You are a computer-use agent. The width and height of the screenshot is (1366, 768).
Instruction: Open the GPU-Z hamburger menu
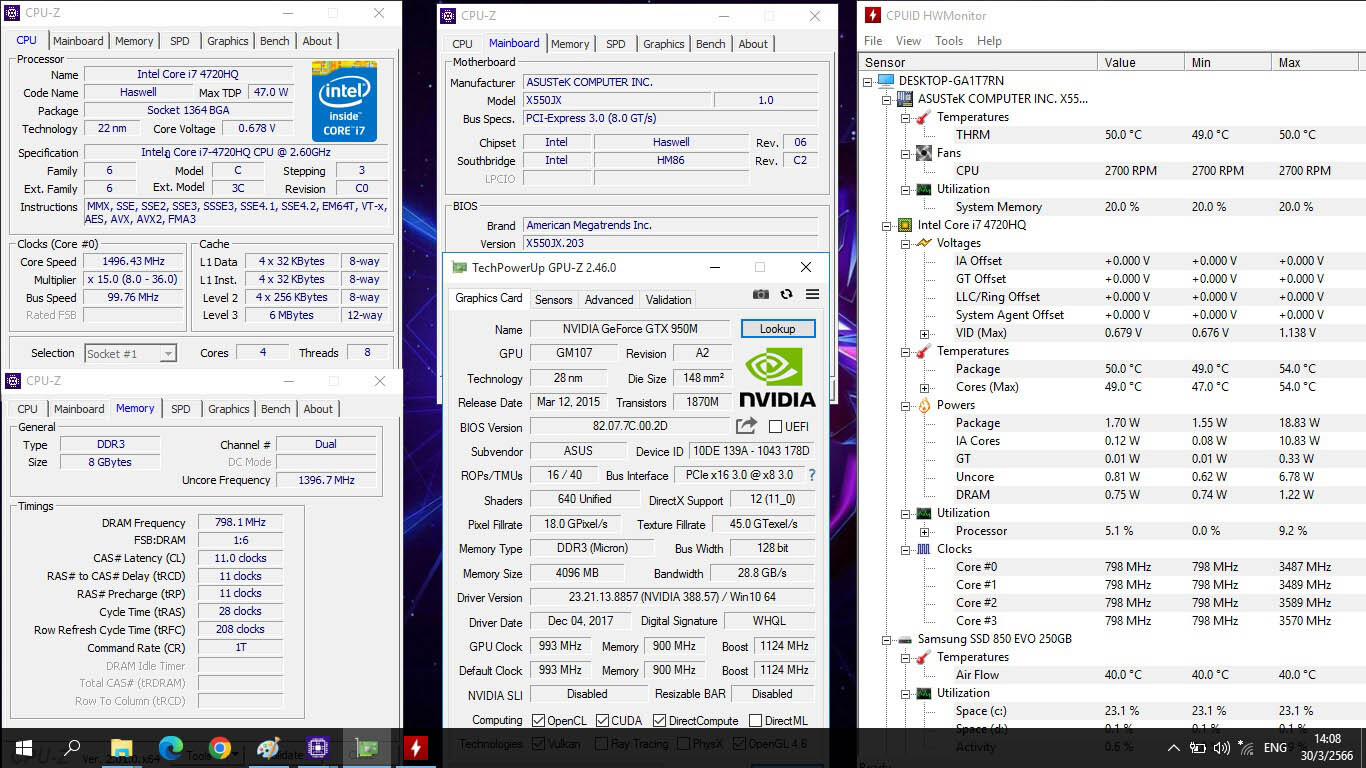pyautogui.click(x=812, y=294)
